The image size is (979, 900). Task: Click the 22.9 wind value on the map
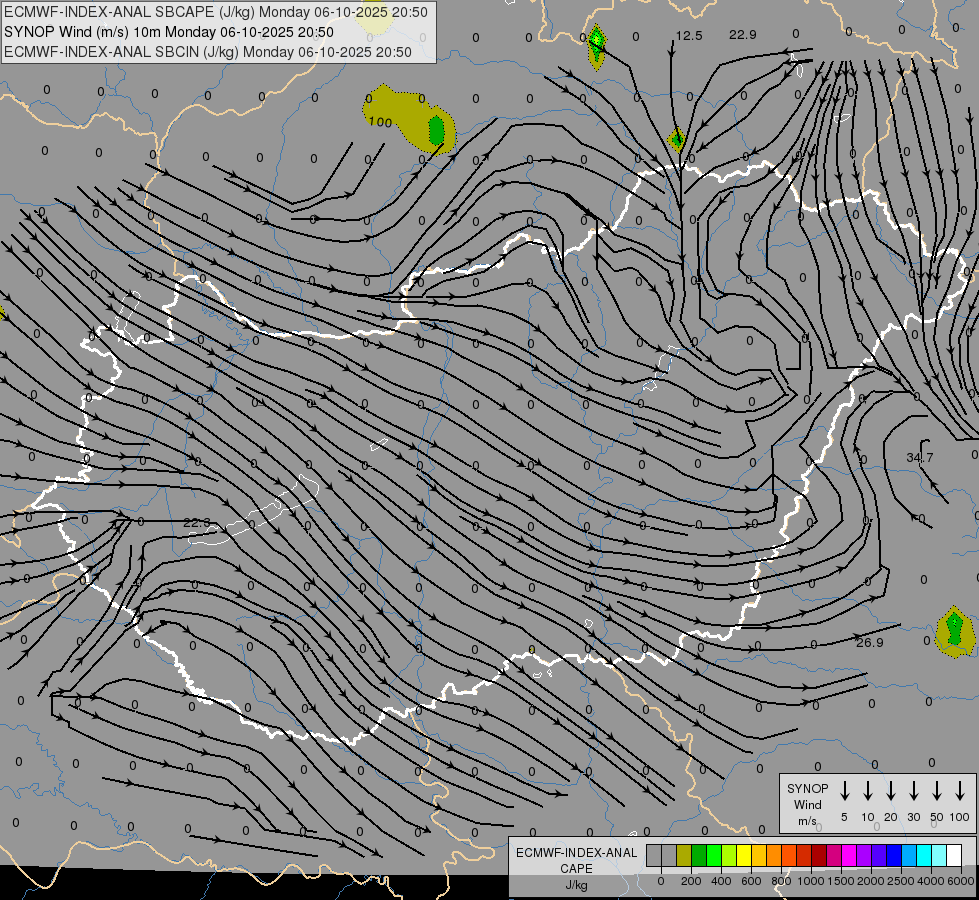click(742, 35)
